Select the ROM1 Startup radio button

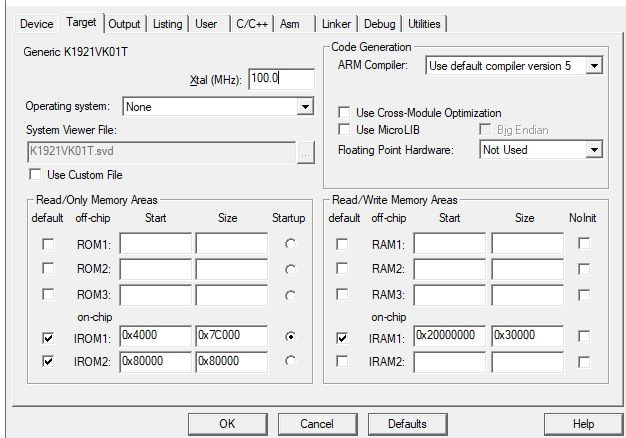click(290, 244)
